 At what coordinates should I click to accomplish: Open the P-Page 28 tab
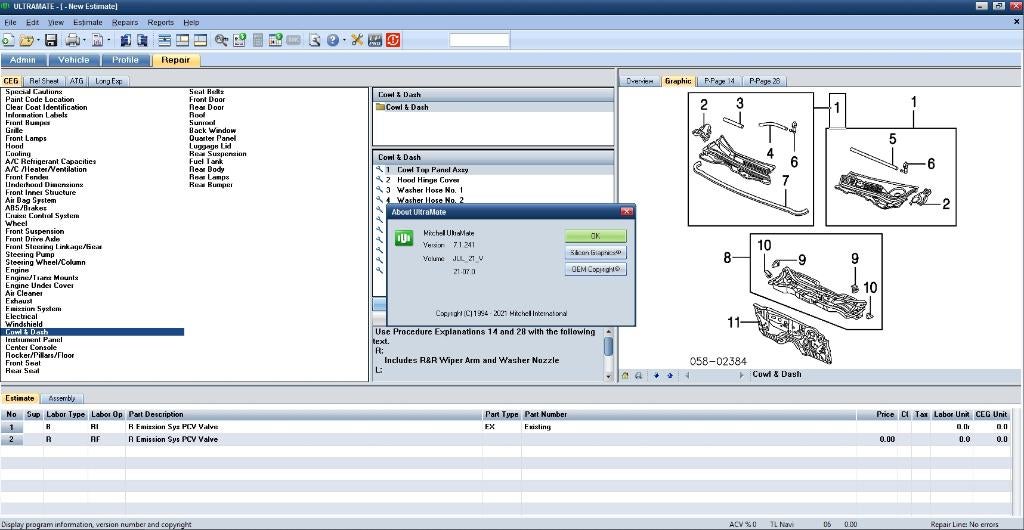764,82
